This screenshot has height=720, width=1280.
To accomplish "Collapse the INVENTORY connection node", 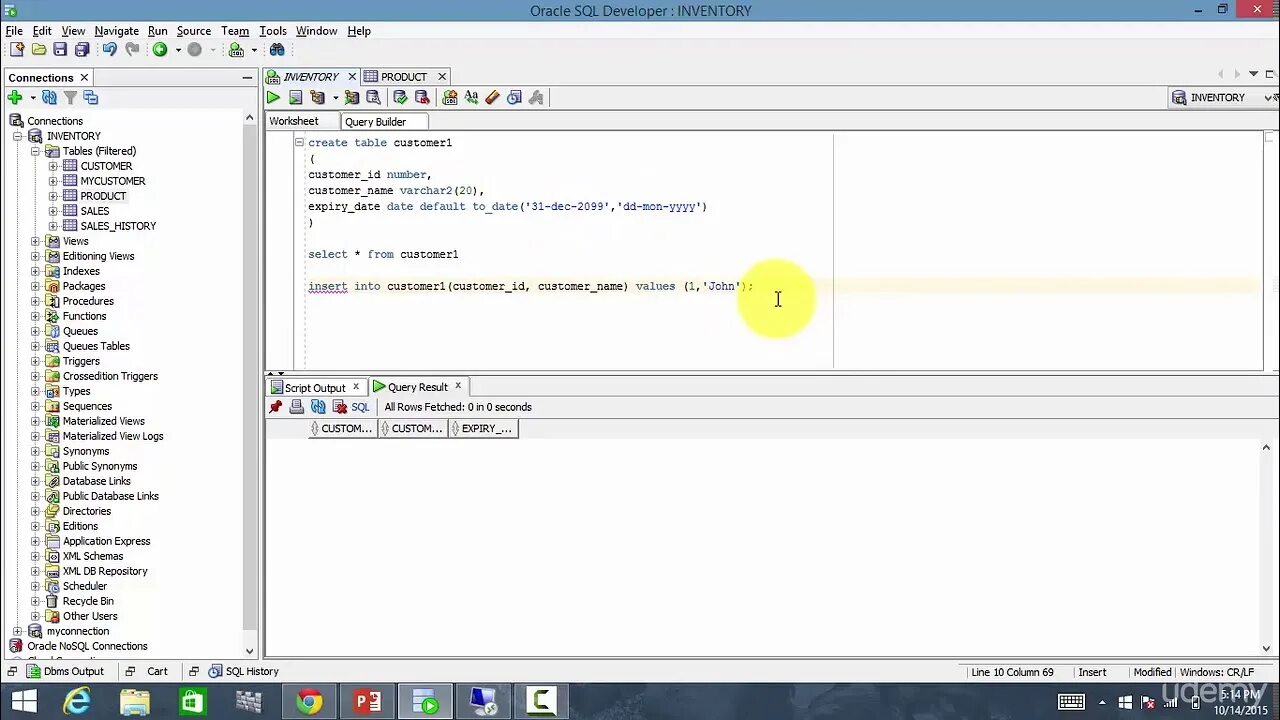I will pos(18,136).
